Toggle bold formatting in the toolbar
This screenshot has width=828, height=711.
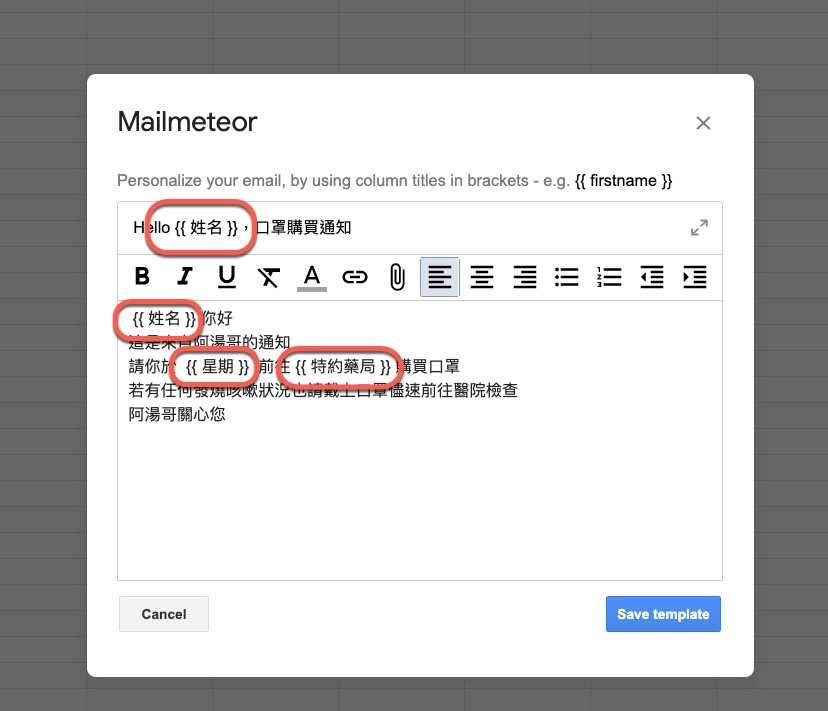click(142, 276)
